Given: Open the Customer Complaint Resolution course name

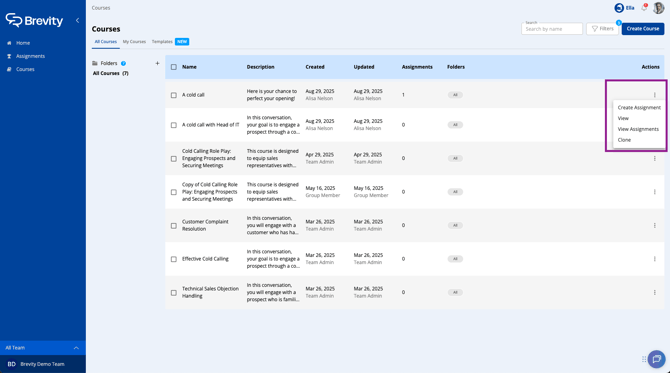Looking at the screenshot, I should tap(205, 225).
